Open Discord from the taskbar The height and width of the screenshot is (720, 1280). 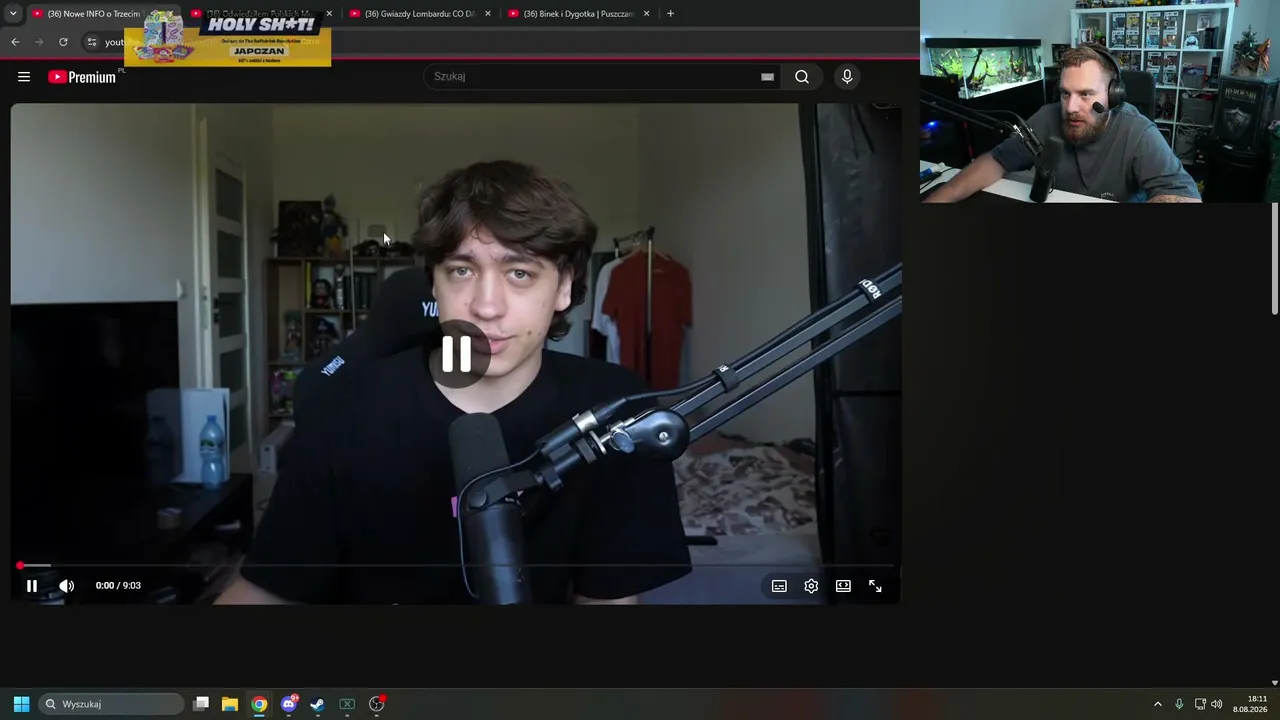point(289,704)
